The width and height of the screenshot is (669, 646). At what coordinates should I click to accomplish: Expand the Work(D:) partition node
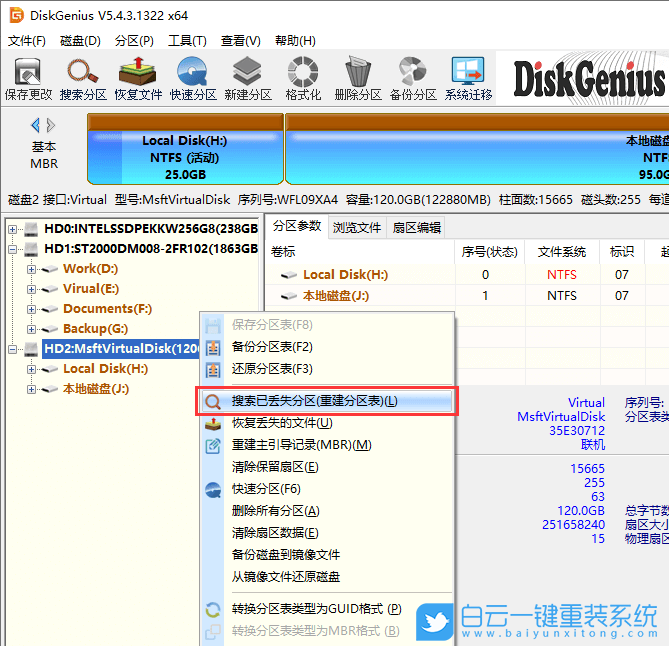(x=31, y=269)
